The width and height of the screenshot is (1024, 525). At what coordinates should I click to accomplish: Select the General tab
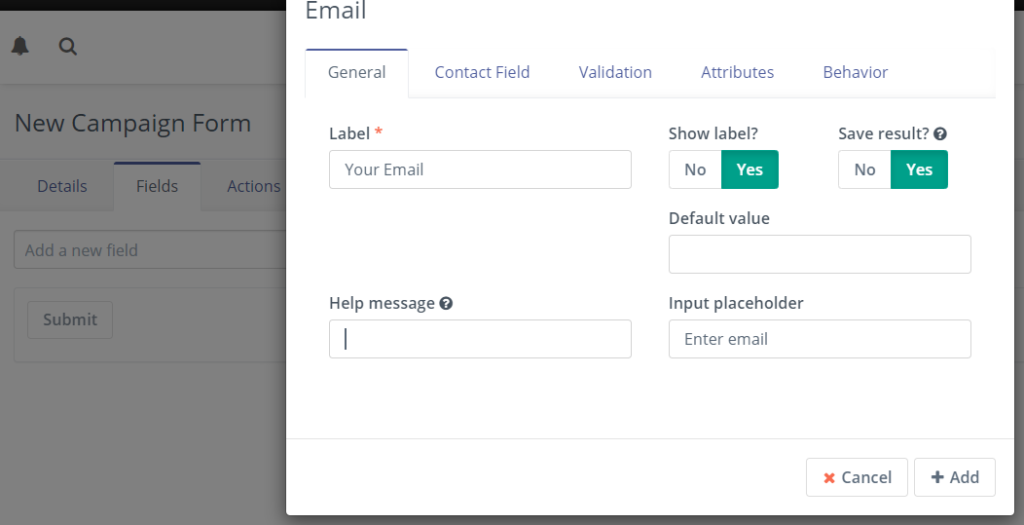coord(357,72)
